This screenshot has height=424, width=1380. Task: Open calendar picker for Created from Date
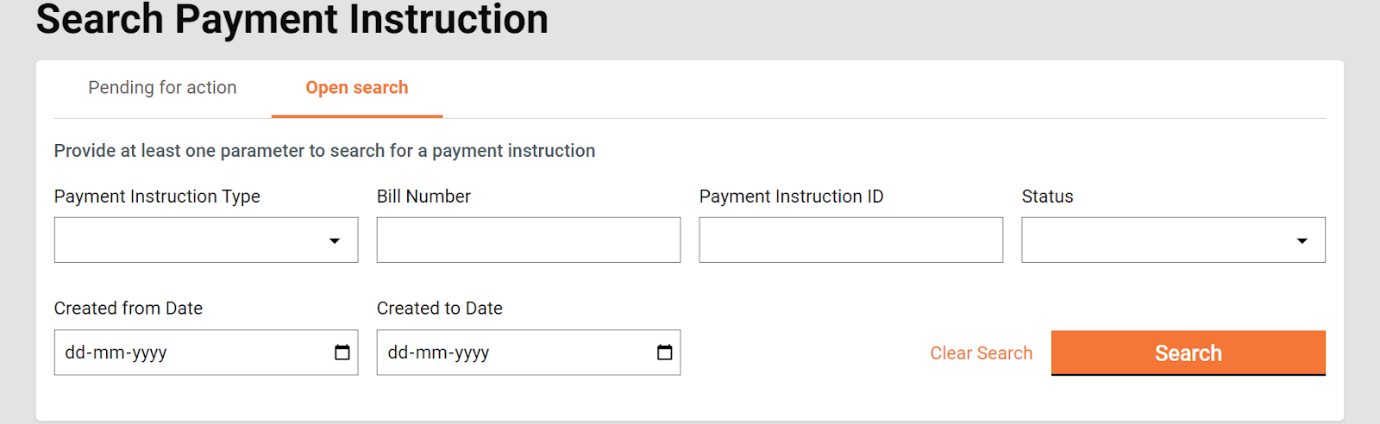pos(342,353)
